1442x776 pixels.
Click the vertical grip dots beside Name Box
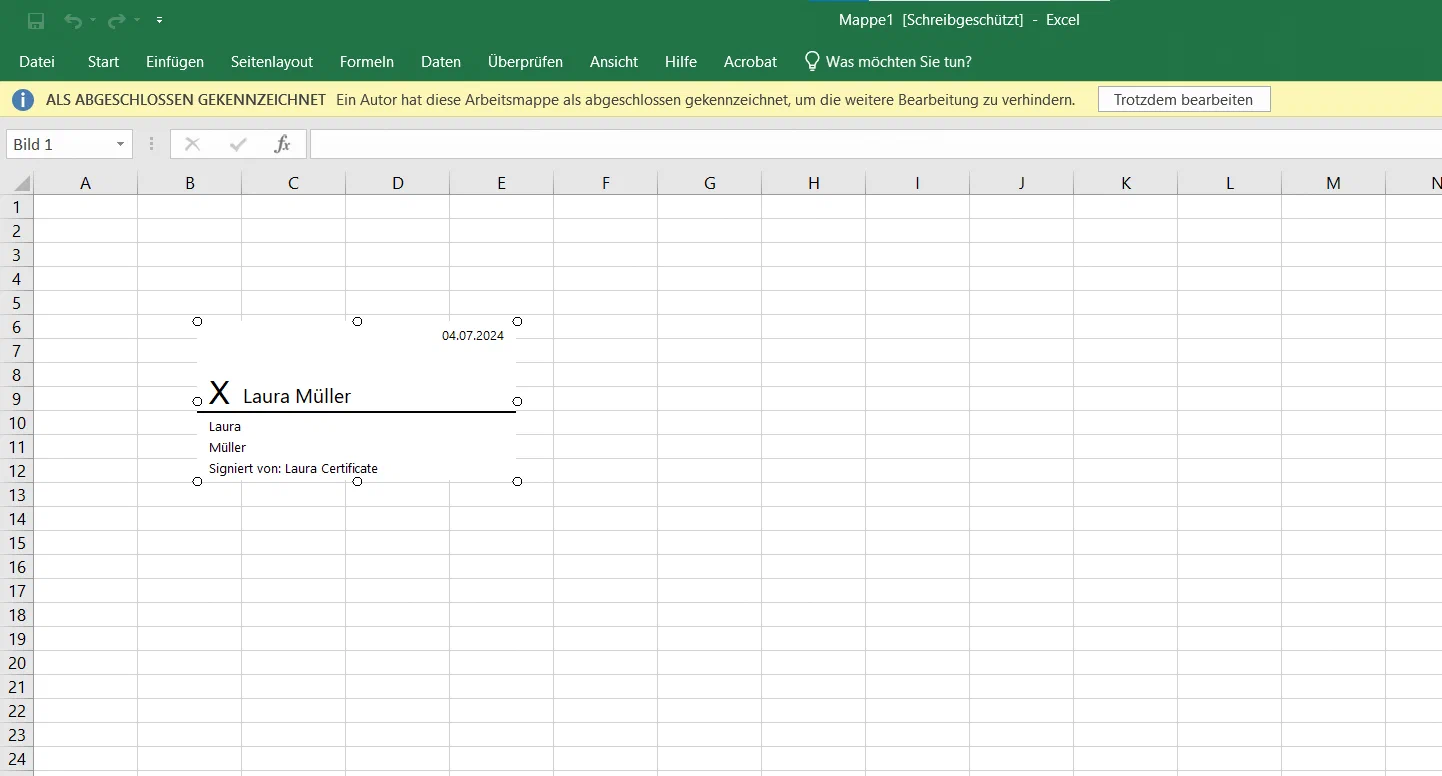point(151,144)
